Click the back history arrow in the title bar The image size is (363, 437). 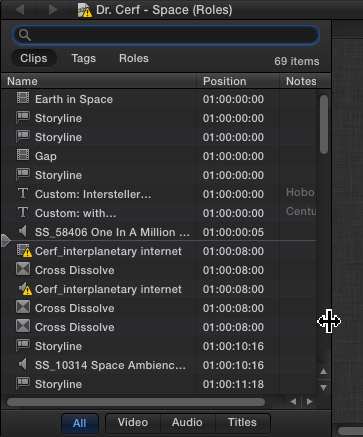[x=20, y=9]
